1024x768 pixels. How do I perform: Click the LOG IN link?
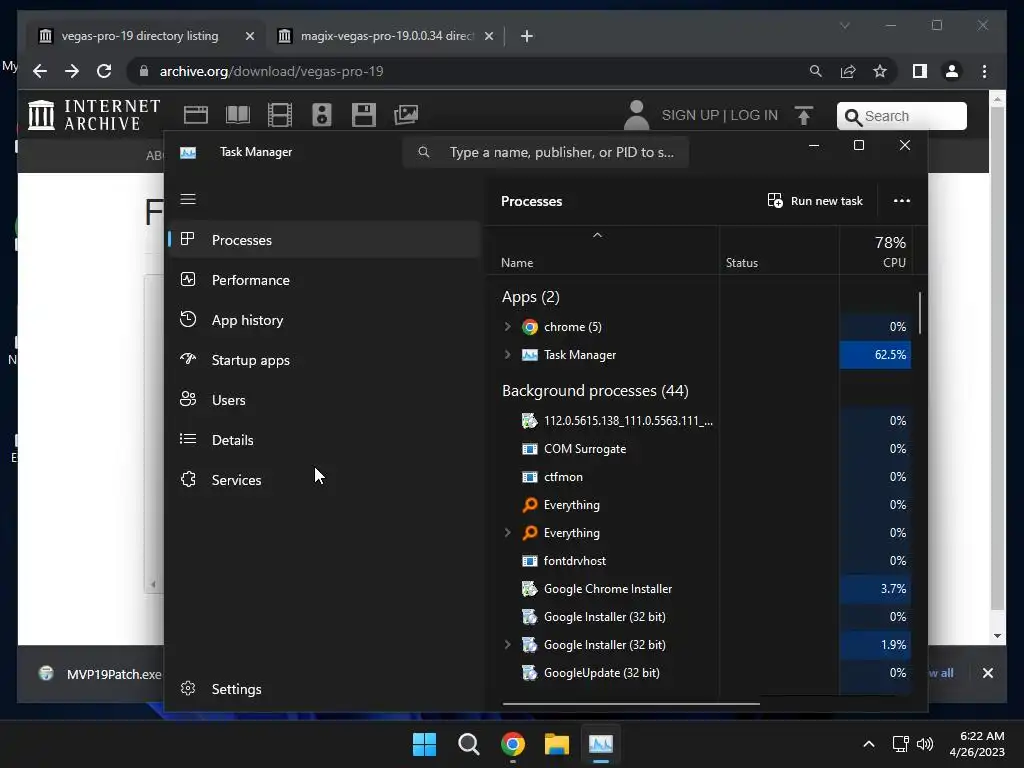754,116
